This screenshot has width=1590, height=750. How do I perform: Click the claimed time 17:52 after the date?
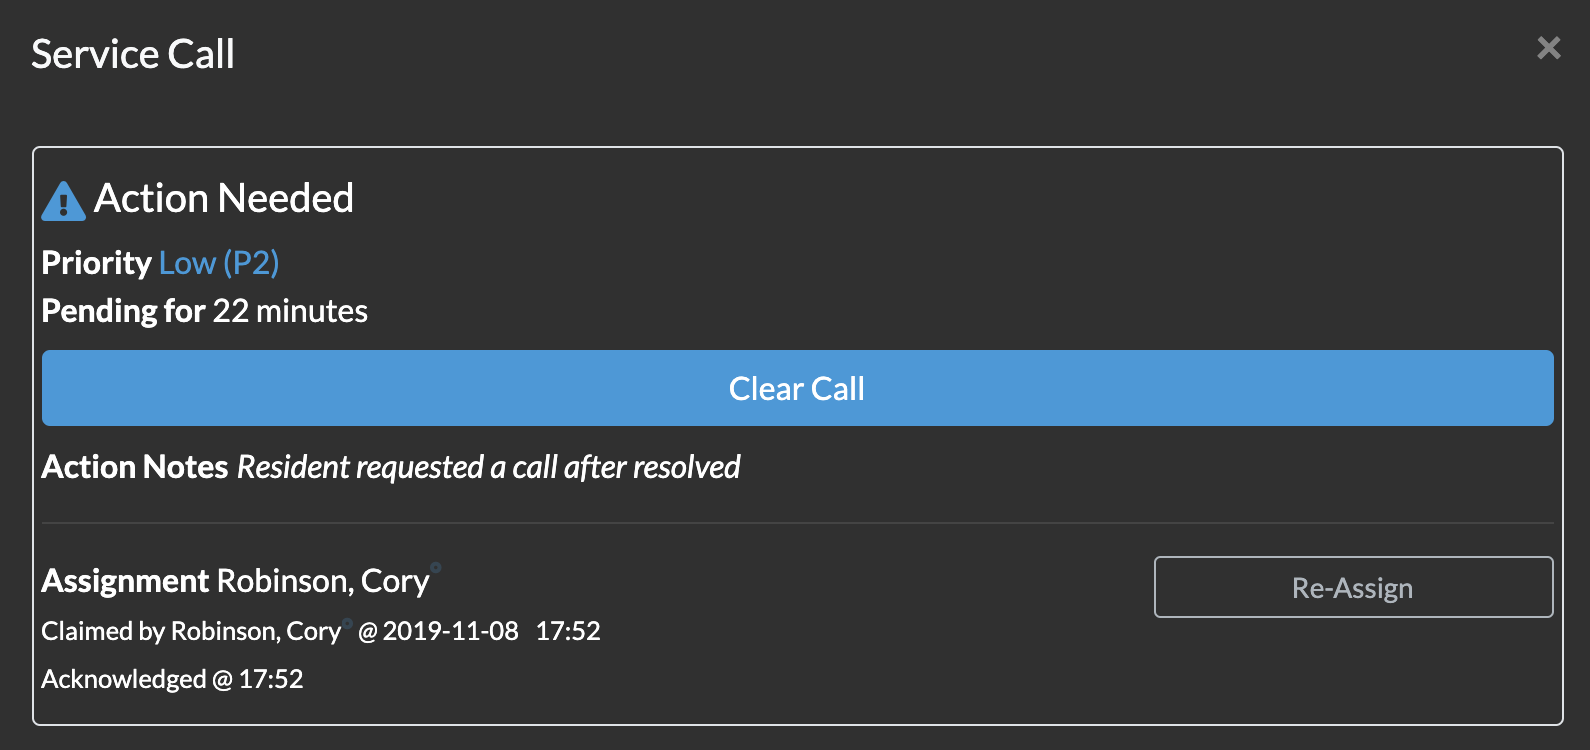point(568,631)
